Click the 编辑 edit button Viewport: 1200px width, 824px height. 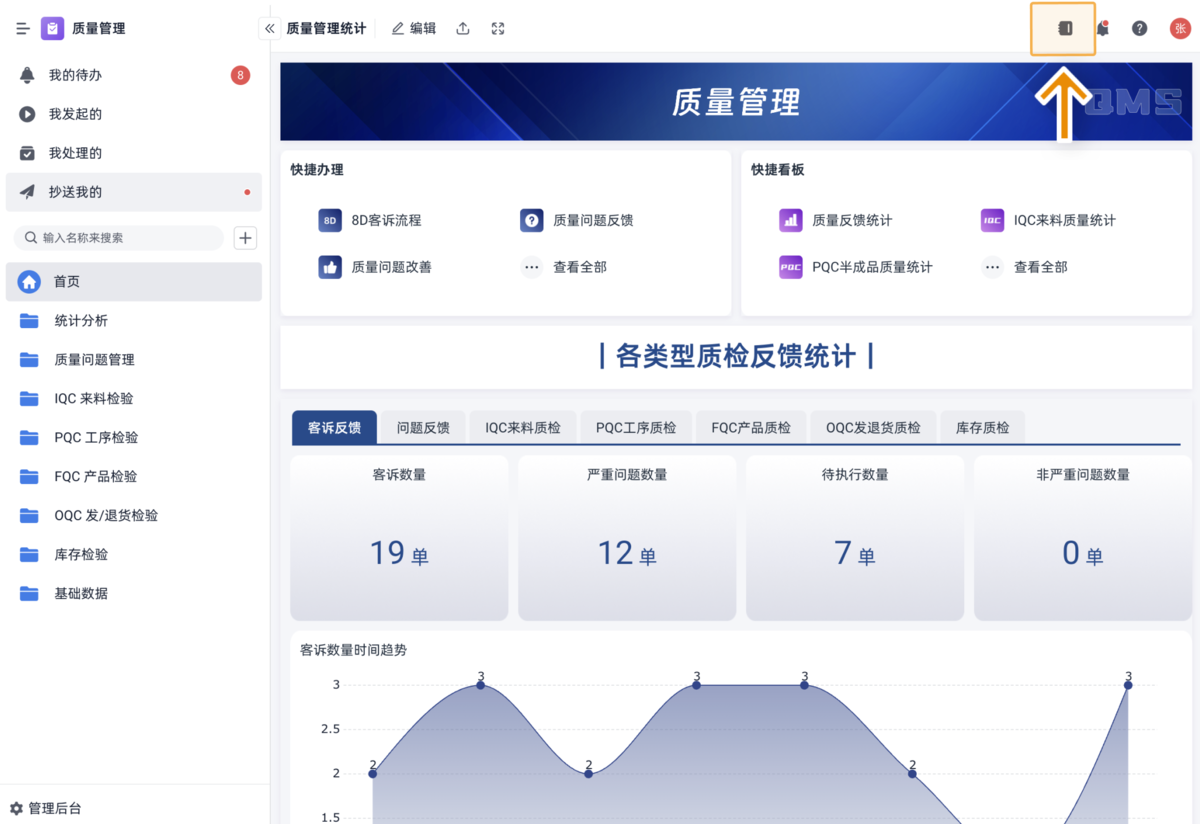point(414,29)
